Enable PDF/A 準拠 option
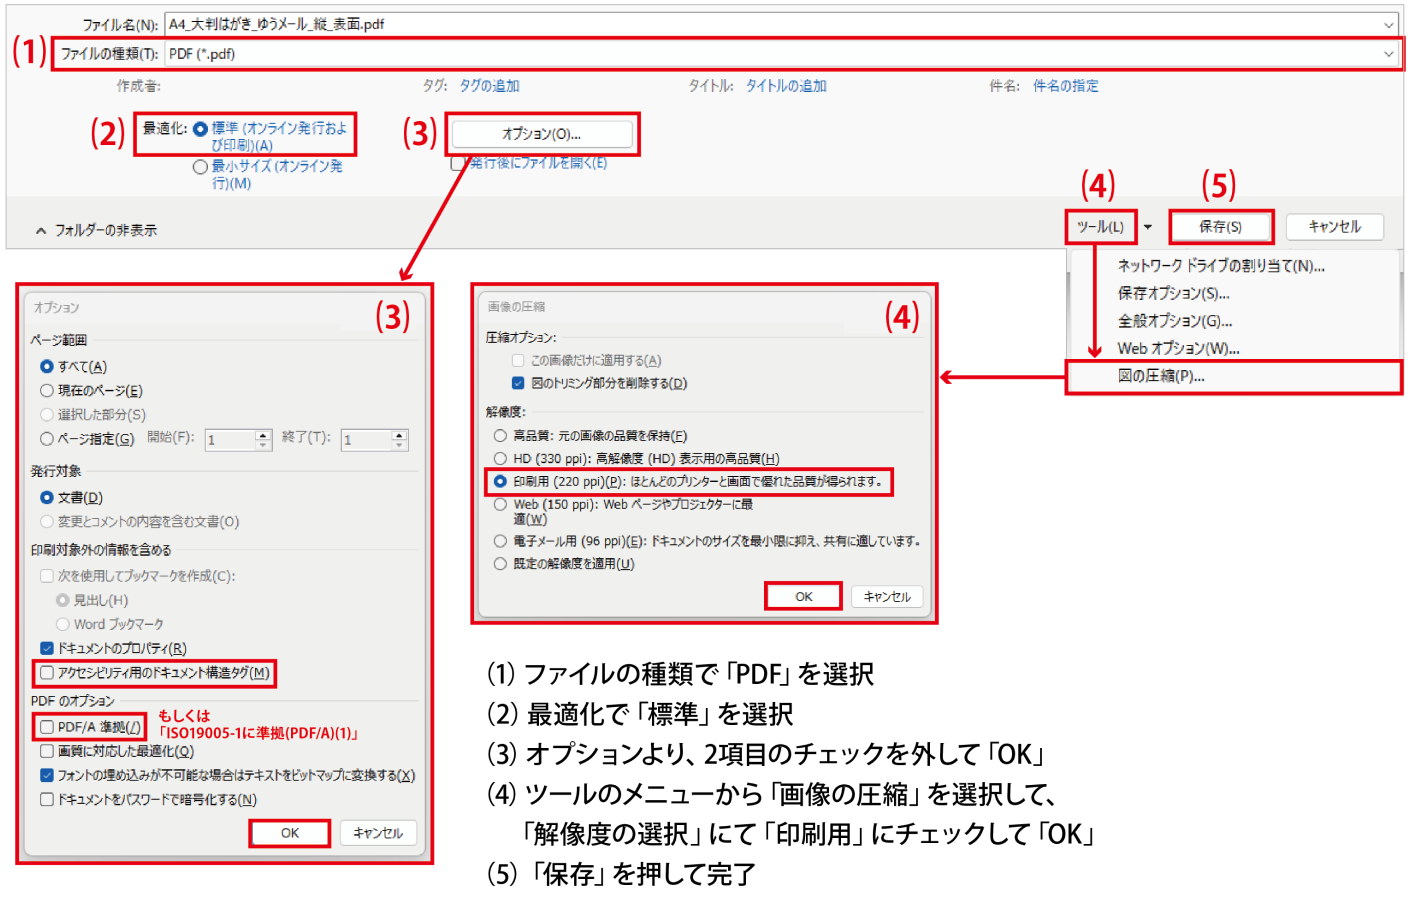This screenshot has height=900, width=1408. click(x=46, y=726)
